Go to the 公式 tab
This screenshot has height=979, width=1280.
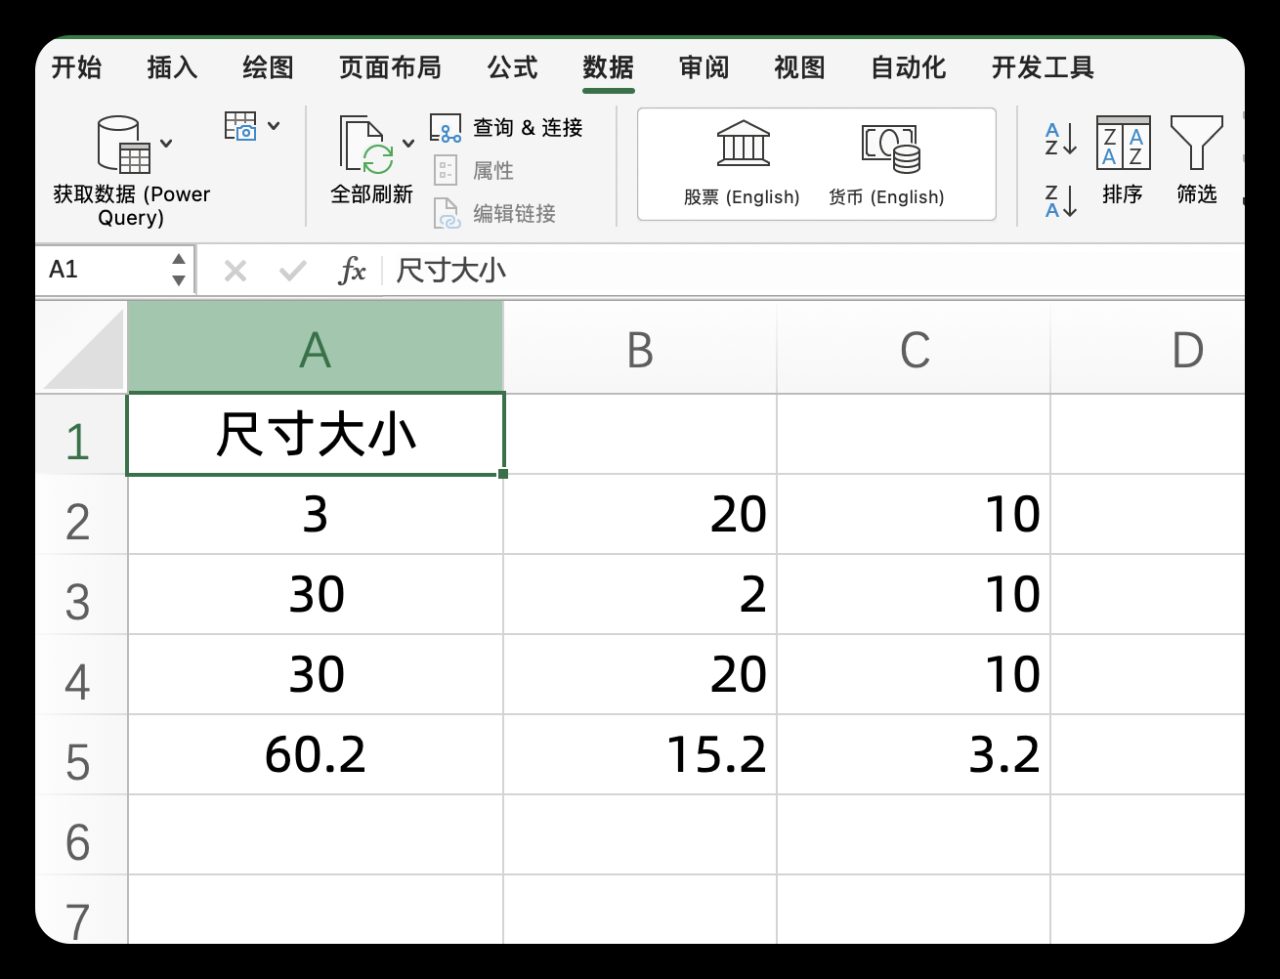512,67
